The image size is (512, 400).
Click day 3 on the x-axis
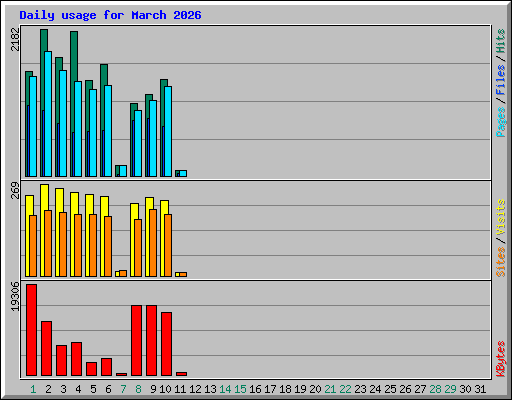tap(63, 389)
